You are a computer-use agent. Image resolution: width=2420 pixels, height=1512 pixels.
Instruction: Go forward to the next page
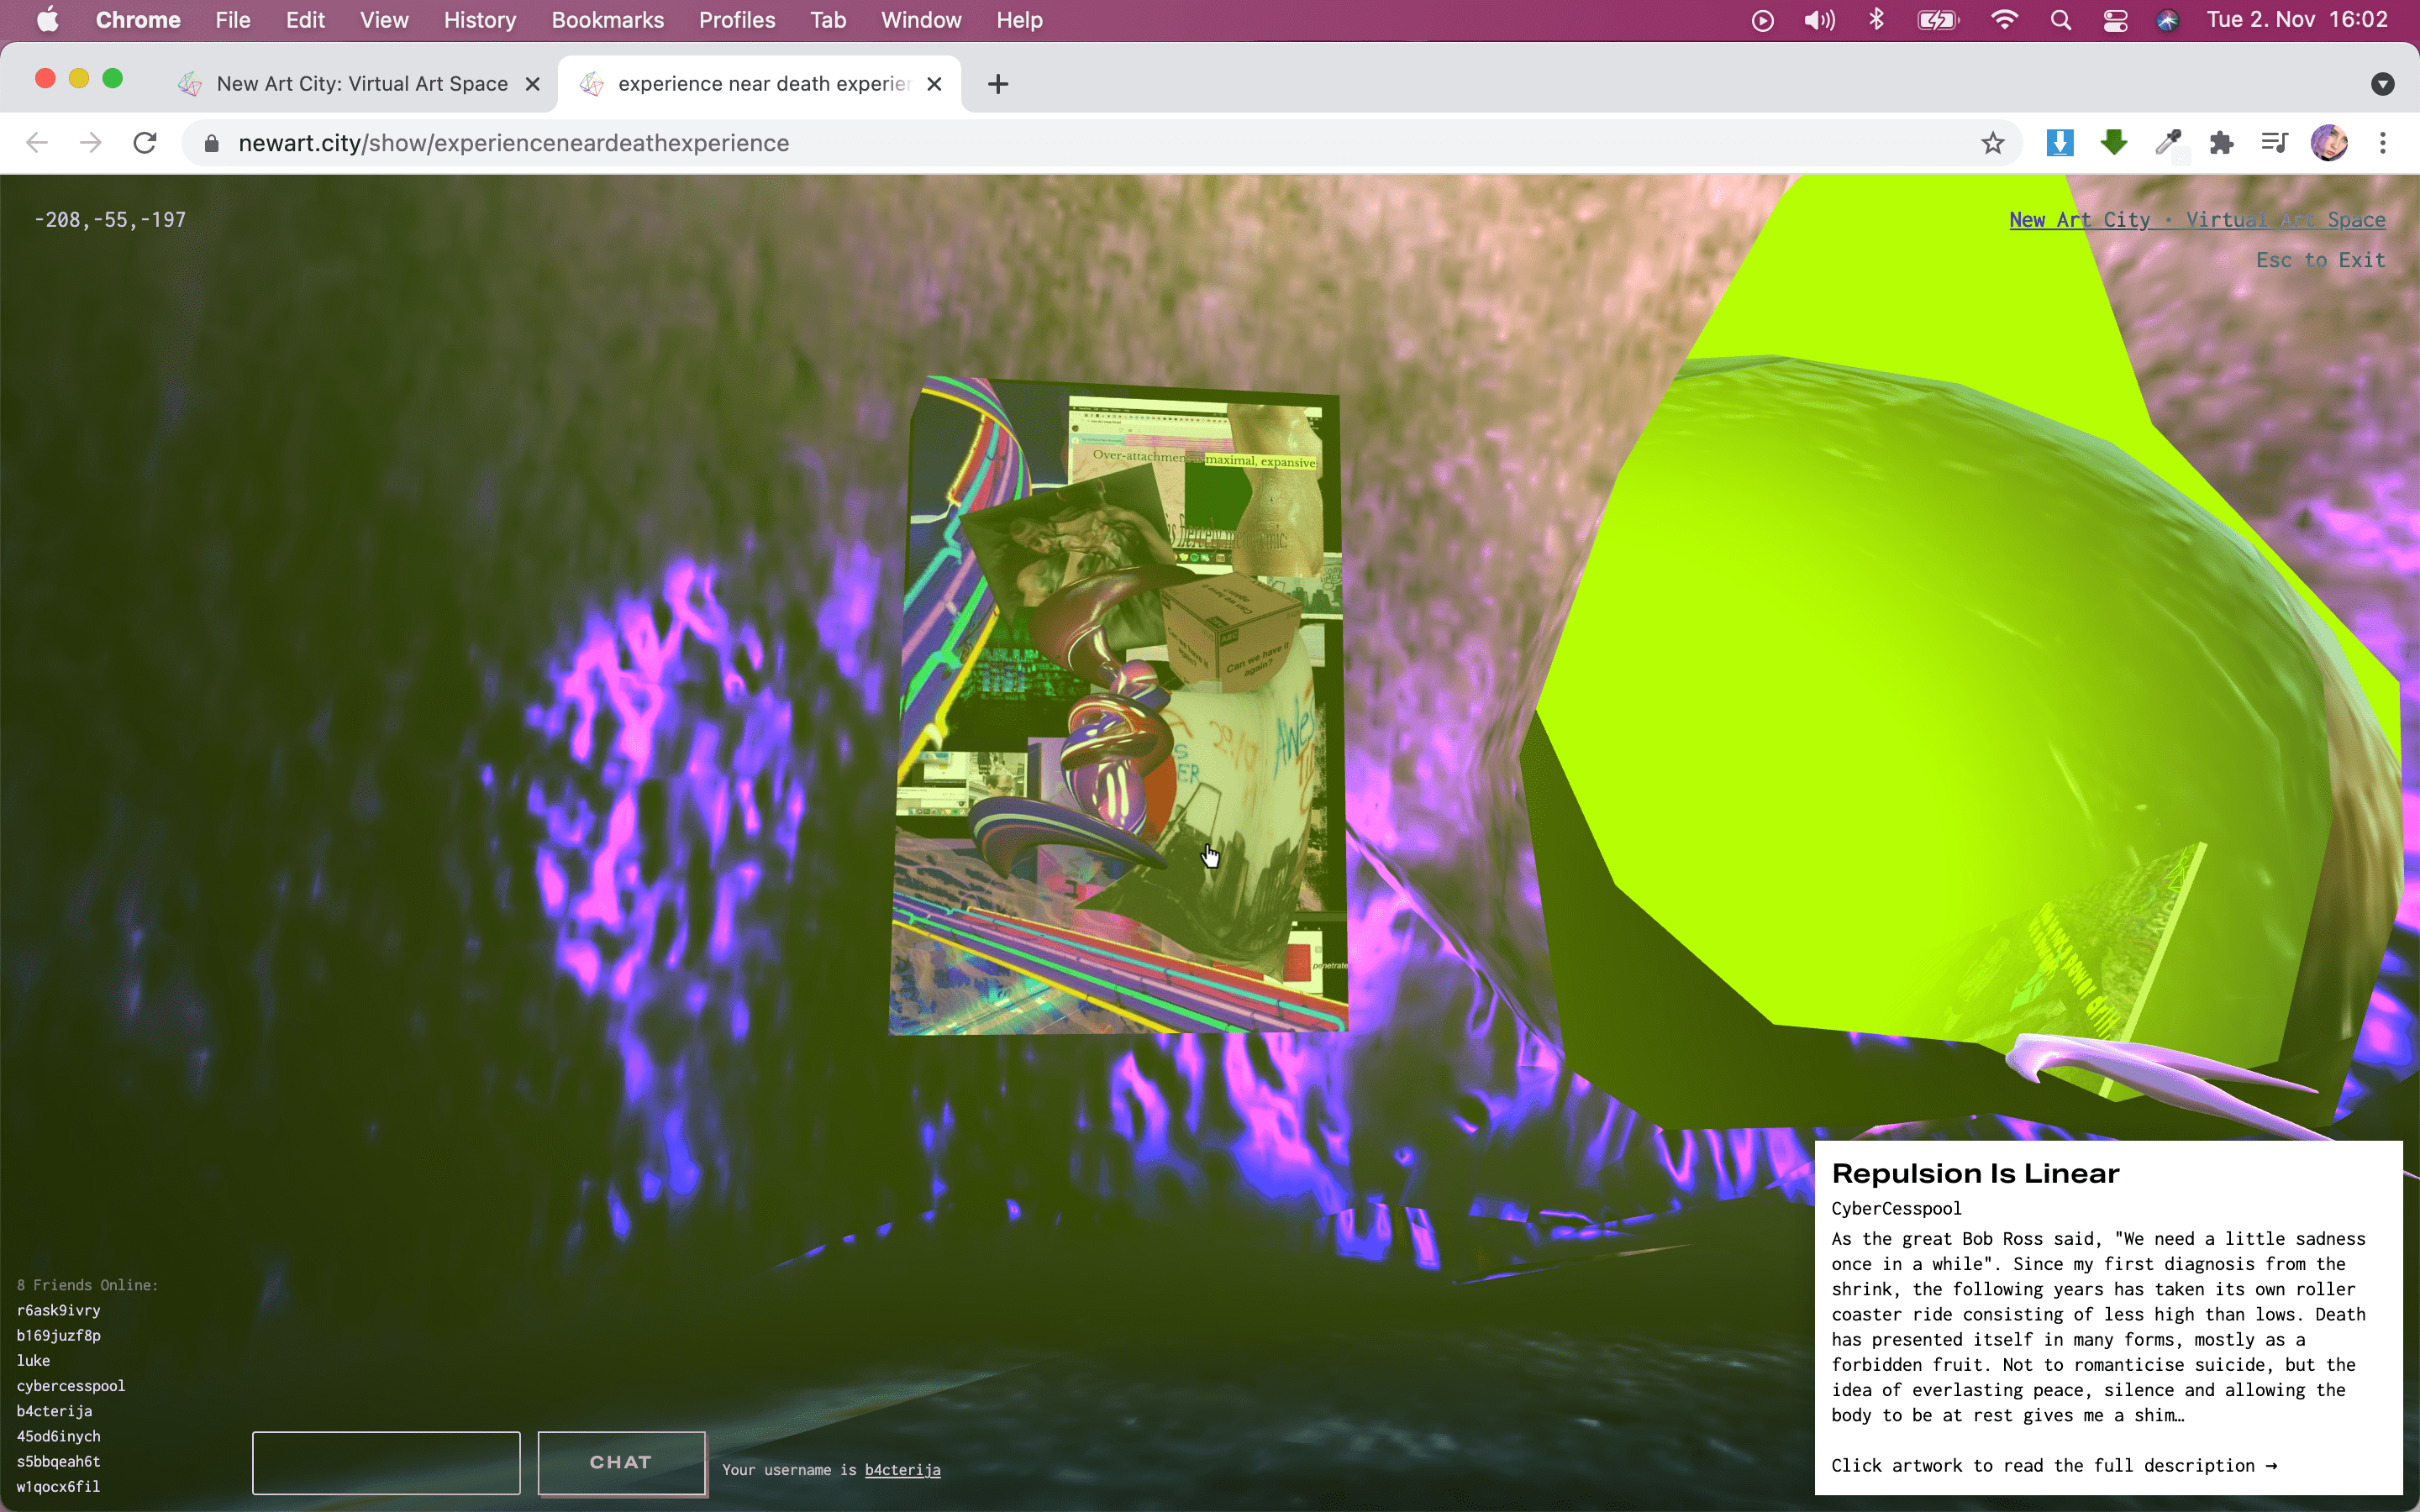point(91,143)
